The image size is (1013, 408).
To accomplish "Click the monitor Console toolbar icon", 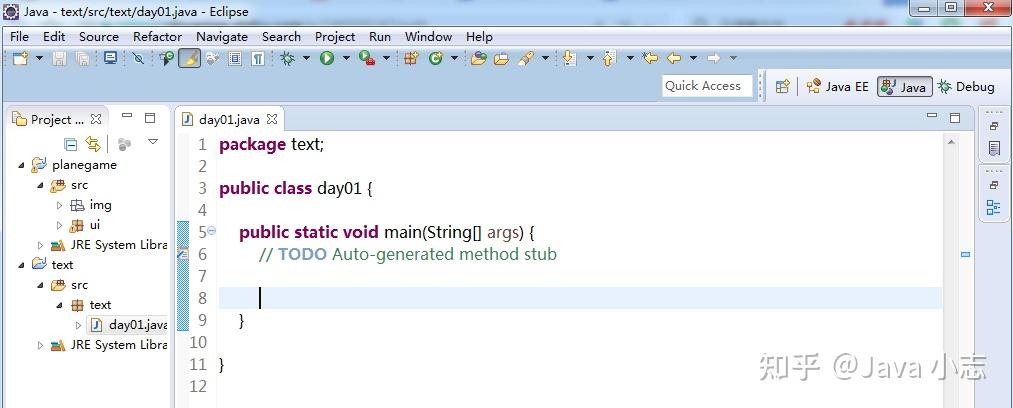I will [110, 59].
